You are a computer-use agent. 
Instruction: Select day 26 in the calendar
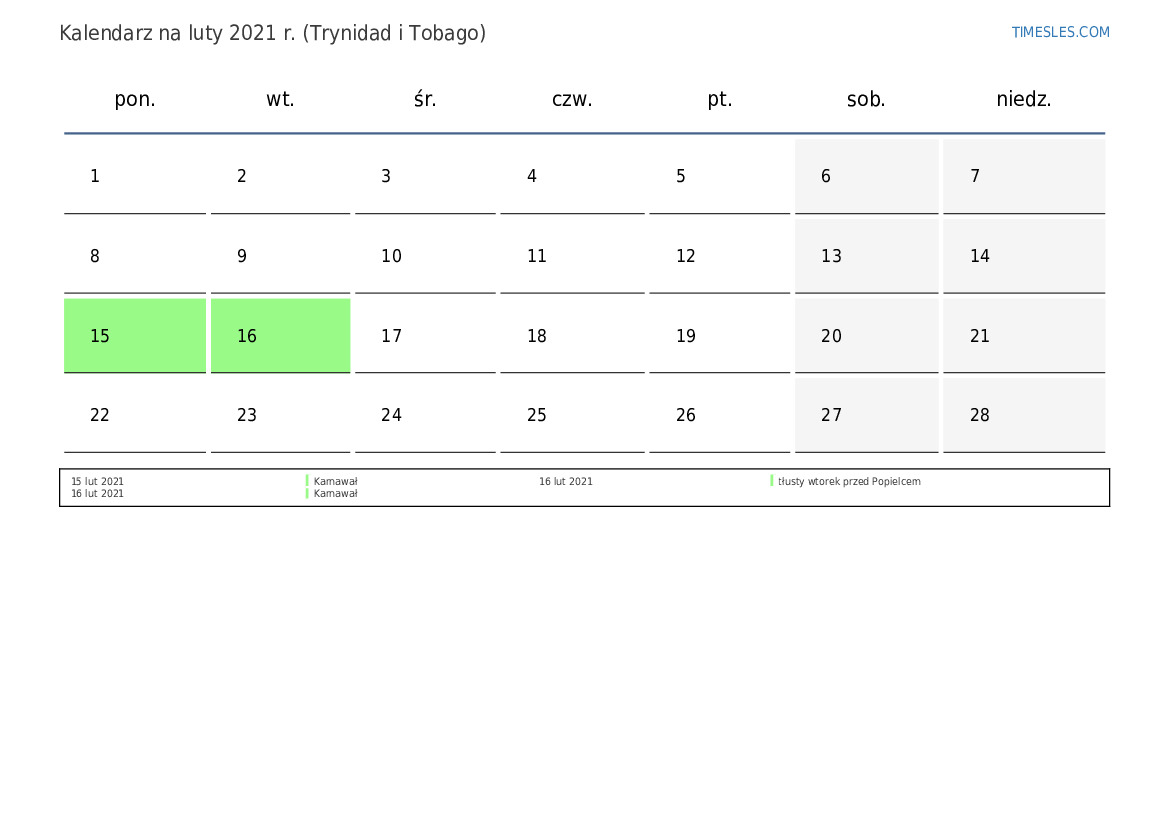(719, 415)
